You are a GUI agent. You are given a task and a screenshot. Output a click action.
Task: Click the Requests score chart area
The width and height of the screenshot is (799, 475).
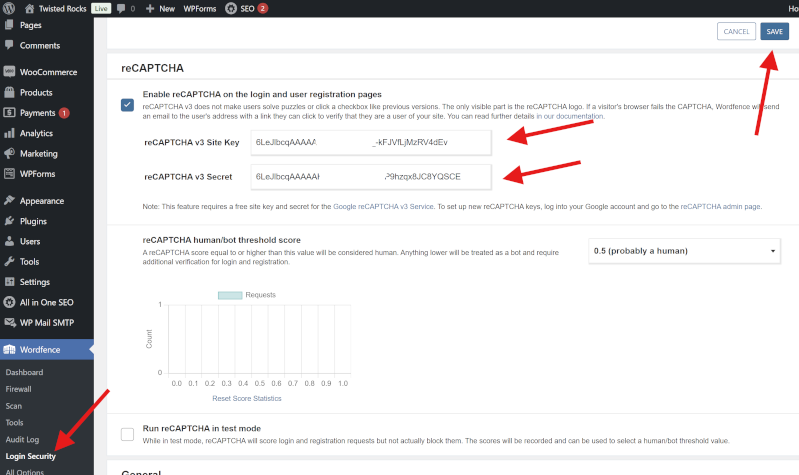259,339
